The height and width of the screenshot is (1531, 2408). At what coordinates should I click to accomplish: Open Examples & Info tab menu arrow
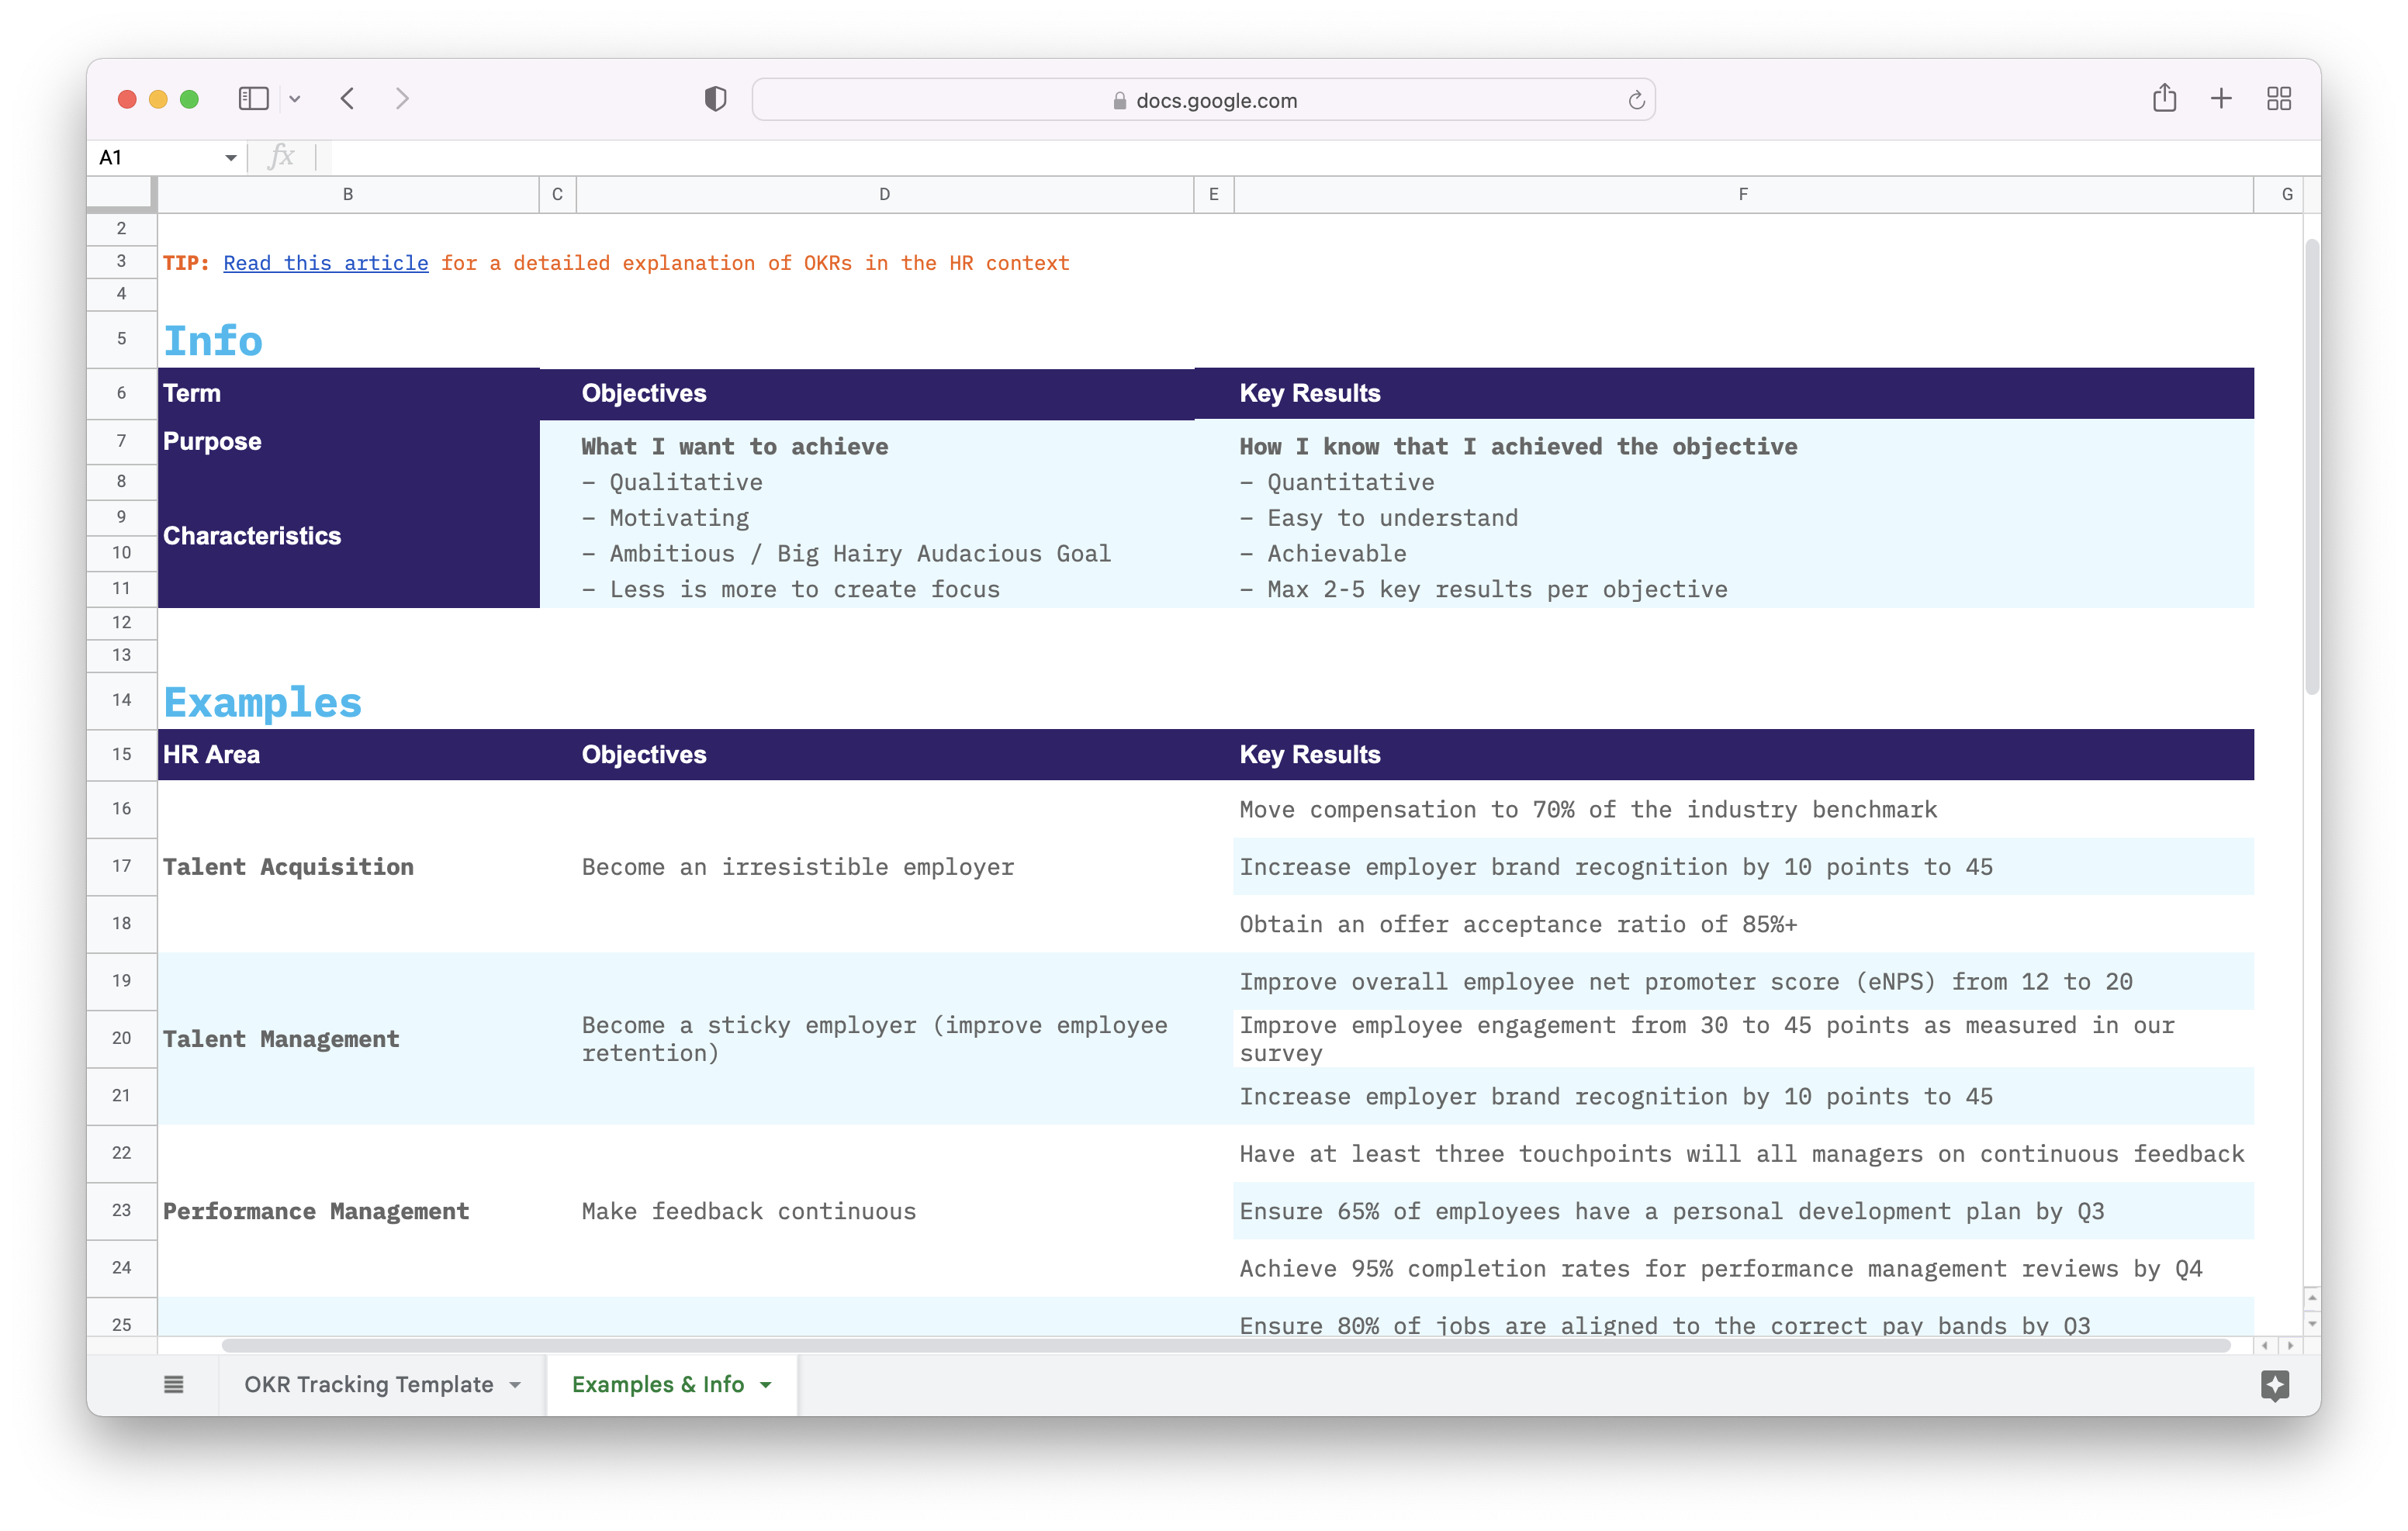pos(766,1385)
